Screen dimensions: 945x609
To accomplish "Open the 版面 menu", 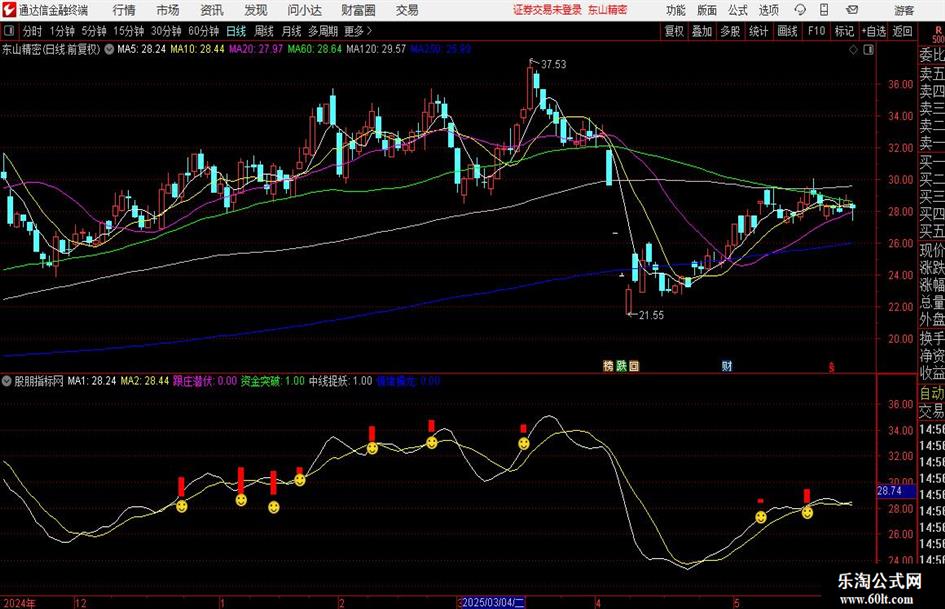I will point(706,10).
